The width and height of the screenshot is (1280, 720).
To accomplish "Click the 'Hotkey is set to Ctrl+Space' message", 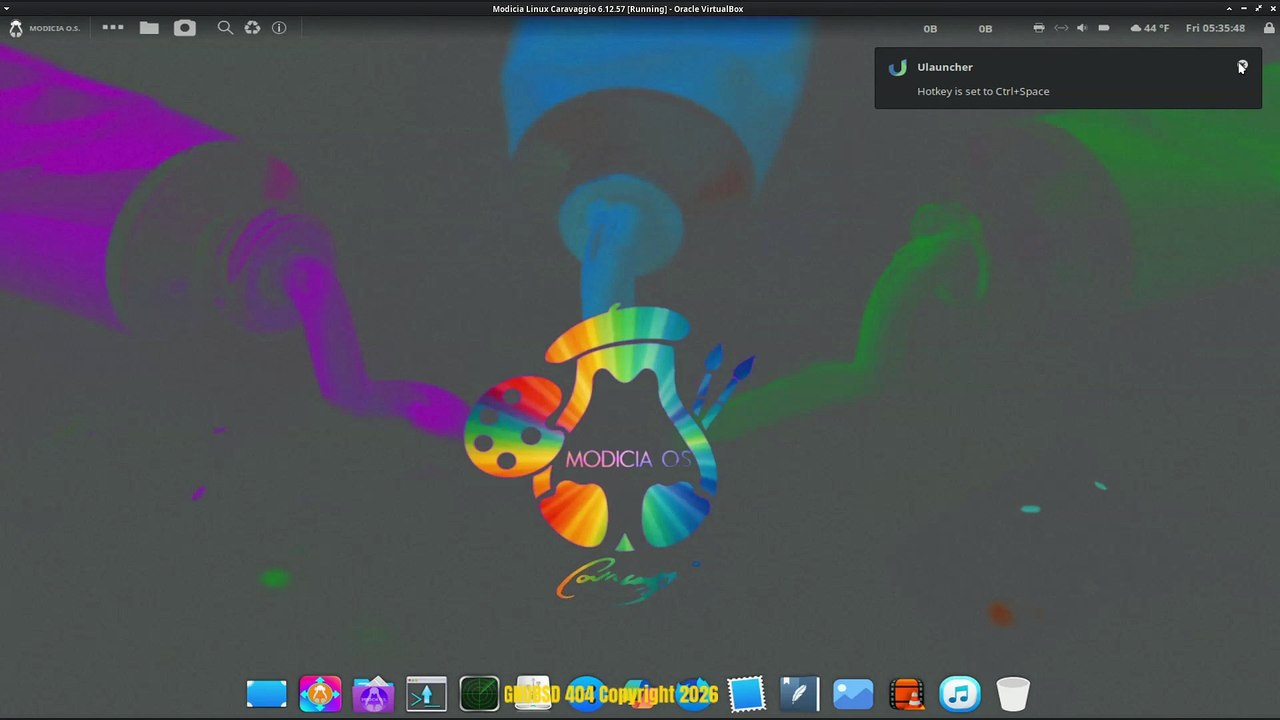I will click(983, 91).
